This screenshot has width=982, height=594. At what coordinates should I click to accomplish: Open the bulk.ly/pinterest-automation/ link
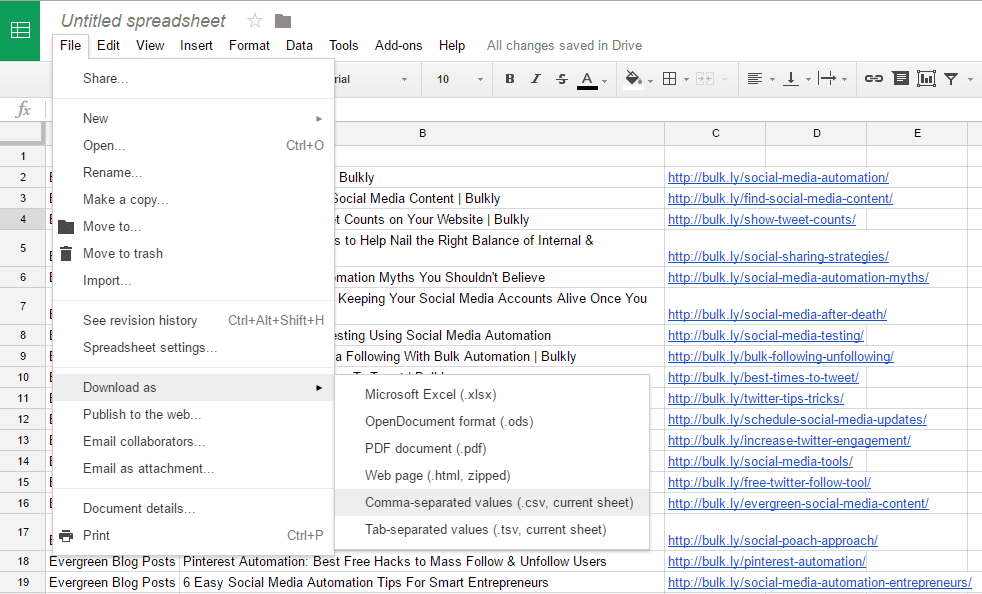[767, 561]
